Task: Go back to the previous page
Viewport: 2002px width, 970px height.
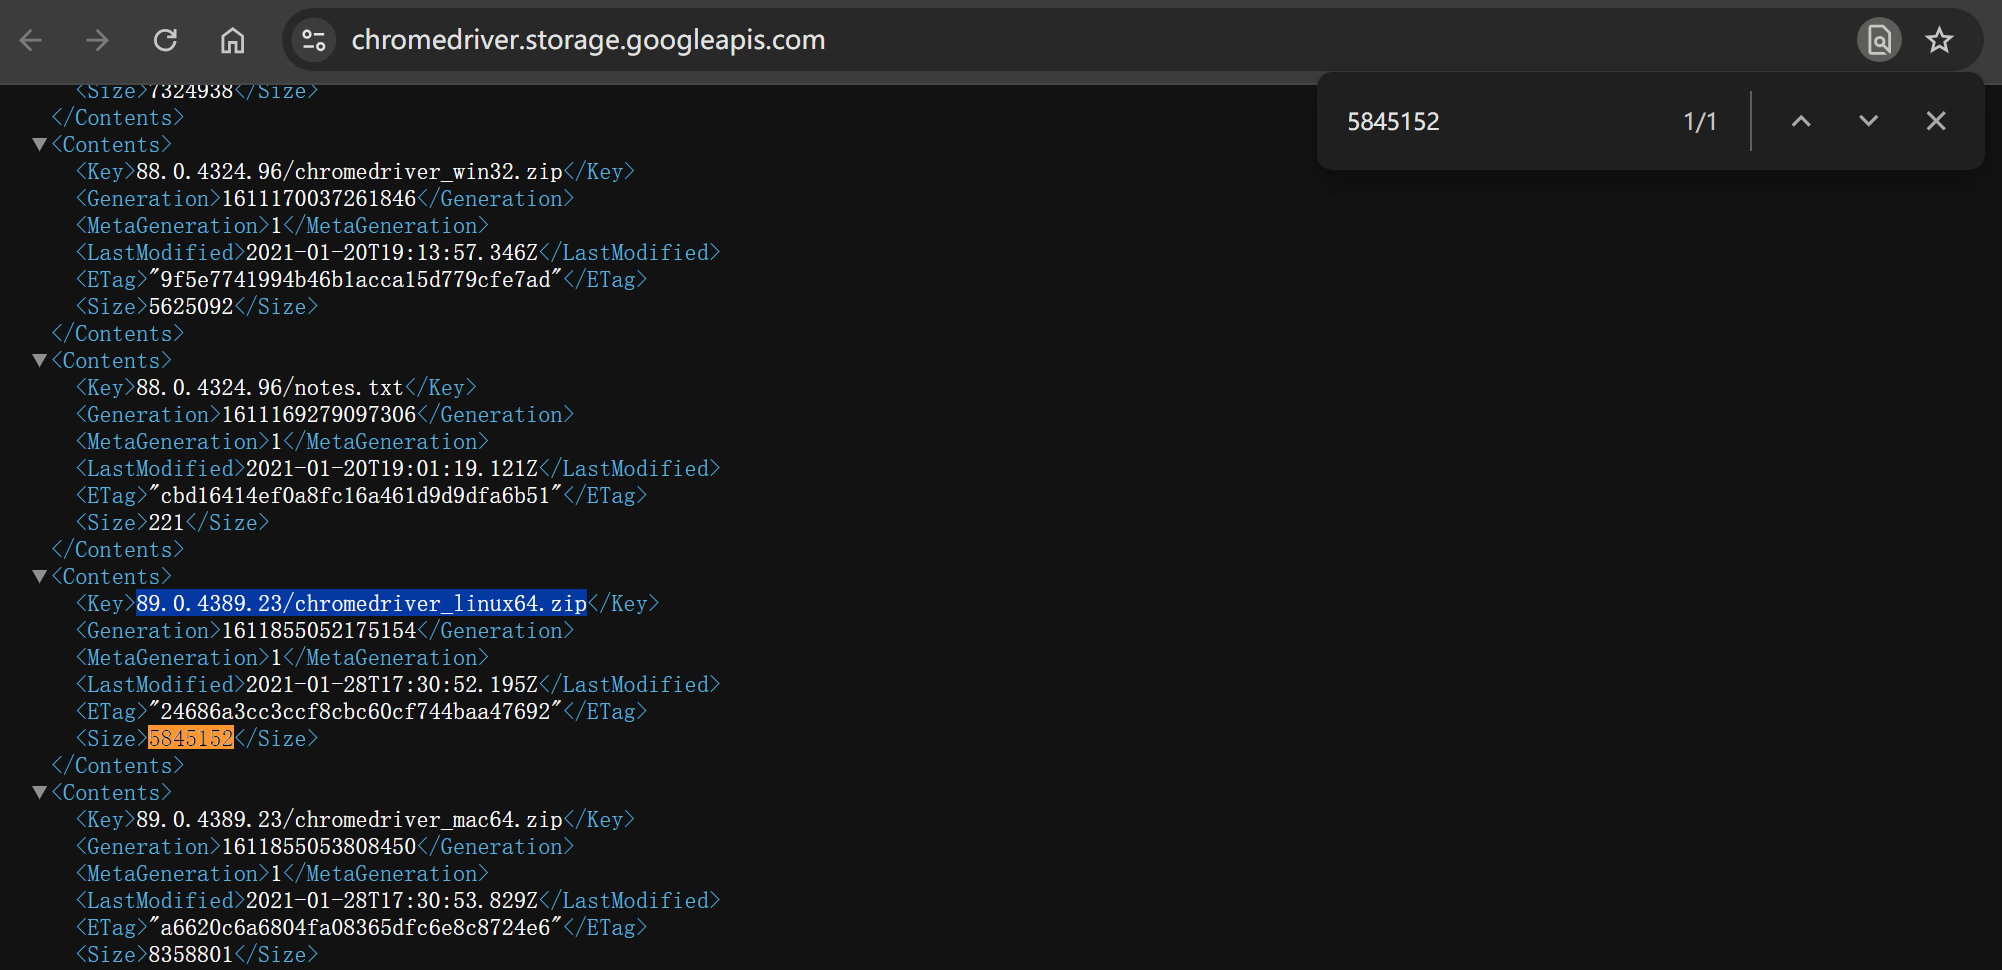Action: 31,40
